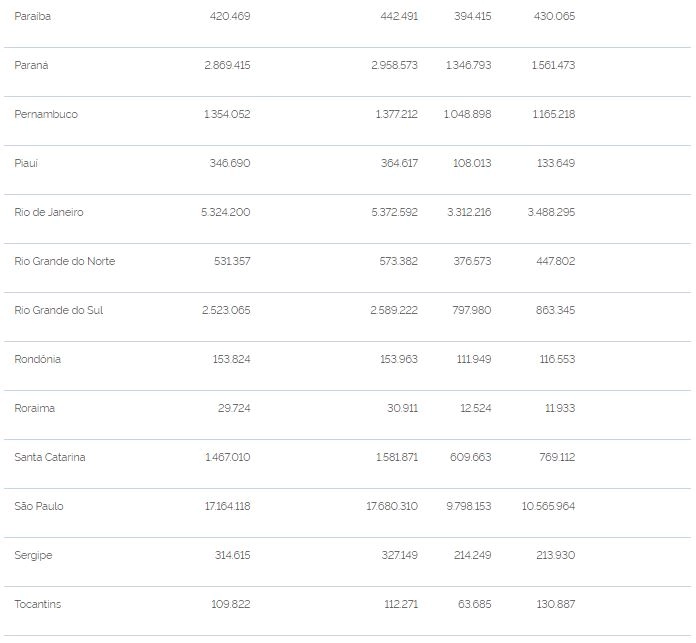This screenshot has width=696, height=643.
Task: Select Santa Catarina value 769.112
Action: click(x=557, y=457)
